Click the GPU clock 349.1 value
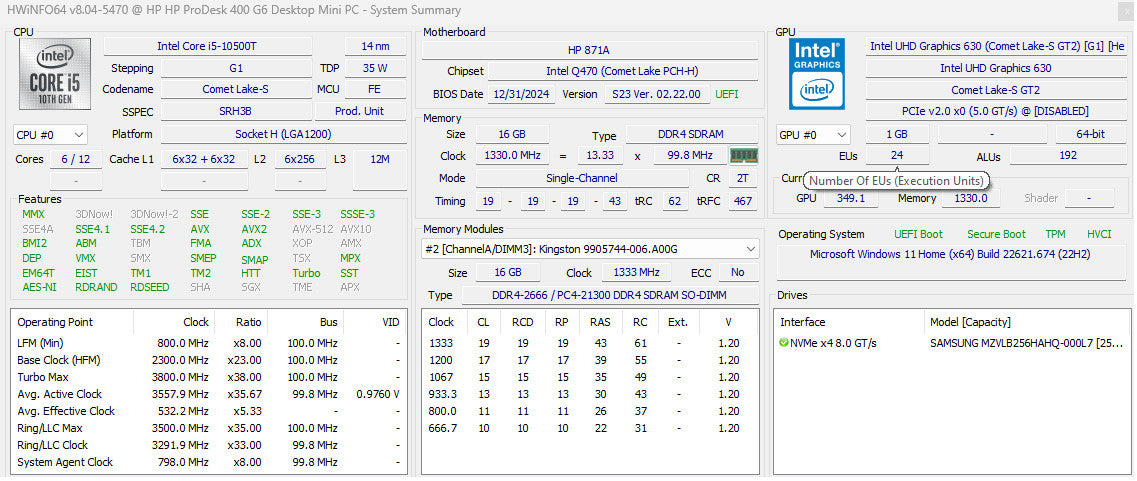 tap(851, 198)
